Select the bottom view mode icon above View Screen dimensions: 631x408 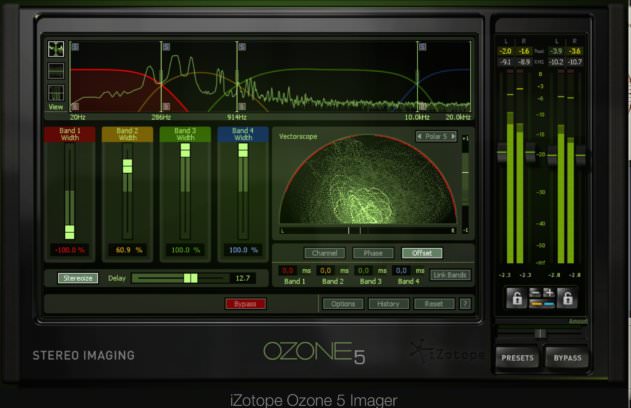point(56,93)
